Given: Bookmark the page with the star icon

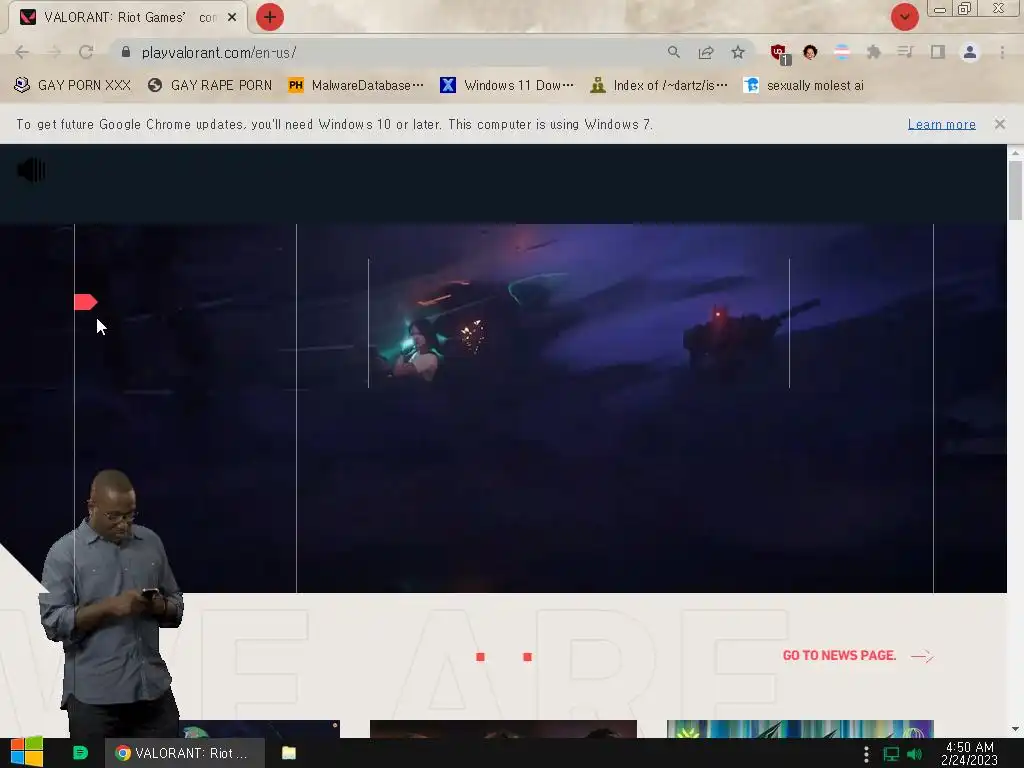Looking at the screenshot, I should point(738,52).
